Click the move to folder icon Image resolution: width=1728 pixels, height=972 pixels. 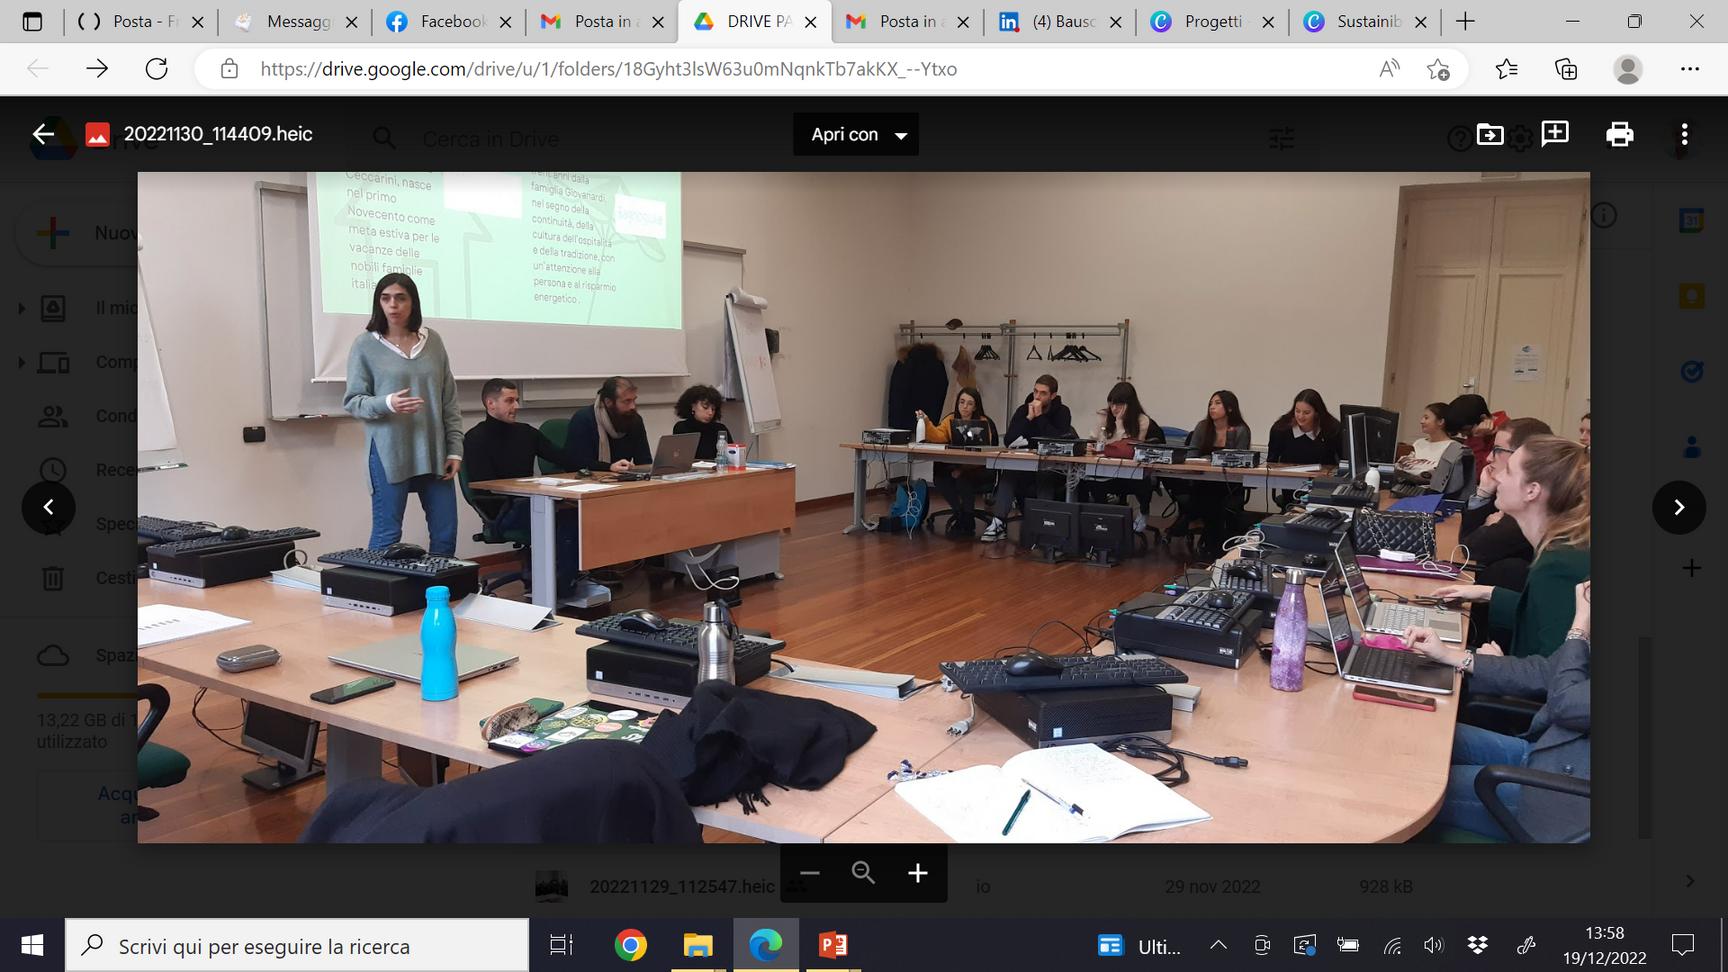click(1490, 134)
